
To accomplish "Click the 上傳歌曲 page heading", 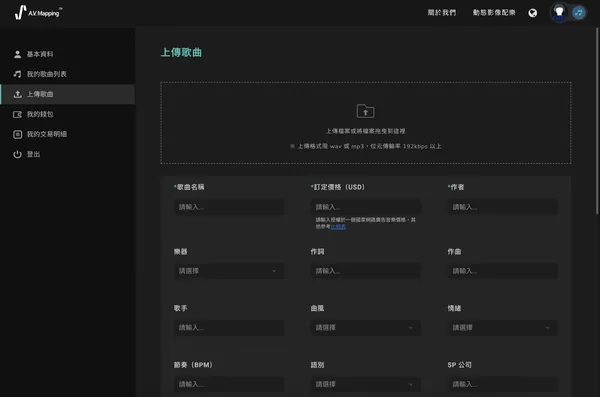I will click(x=181, y=52).
